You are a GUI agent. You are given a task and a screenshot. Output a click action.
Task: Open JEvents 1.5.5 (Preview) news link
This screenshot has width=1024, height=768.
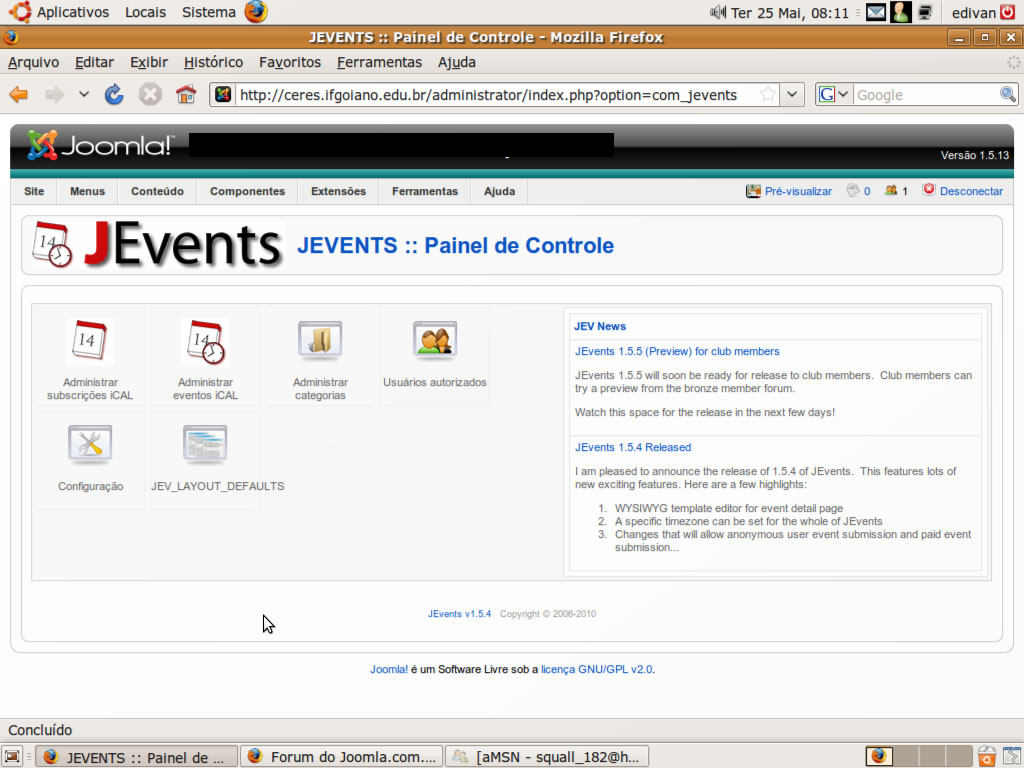click(x=677, y=351)
